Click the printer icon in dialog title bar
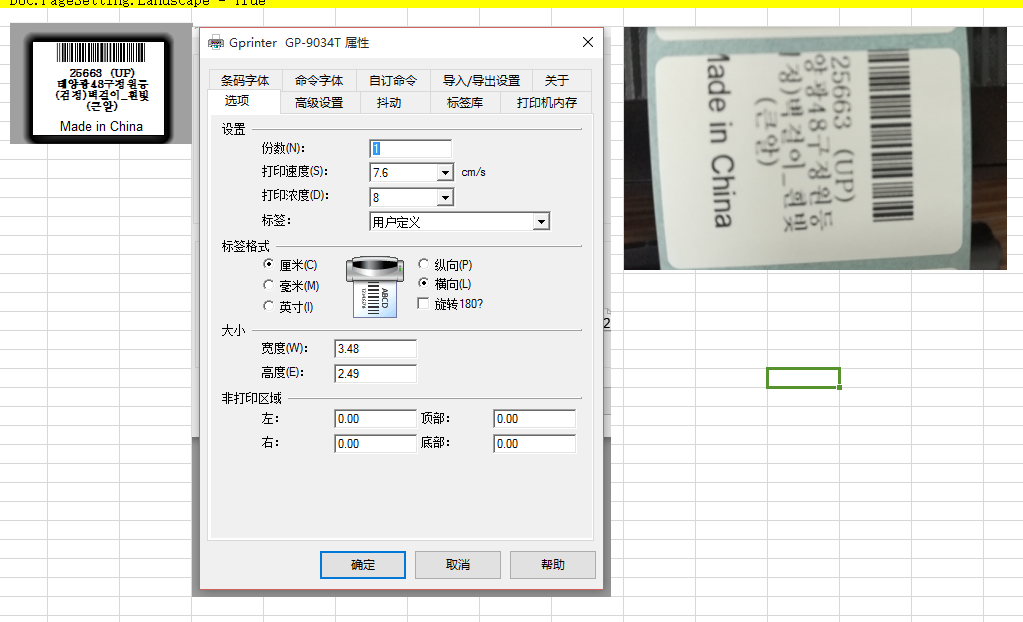Image resolution: width=1023 pixels, height=622 pixels. (215, 43)
